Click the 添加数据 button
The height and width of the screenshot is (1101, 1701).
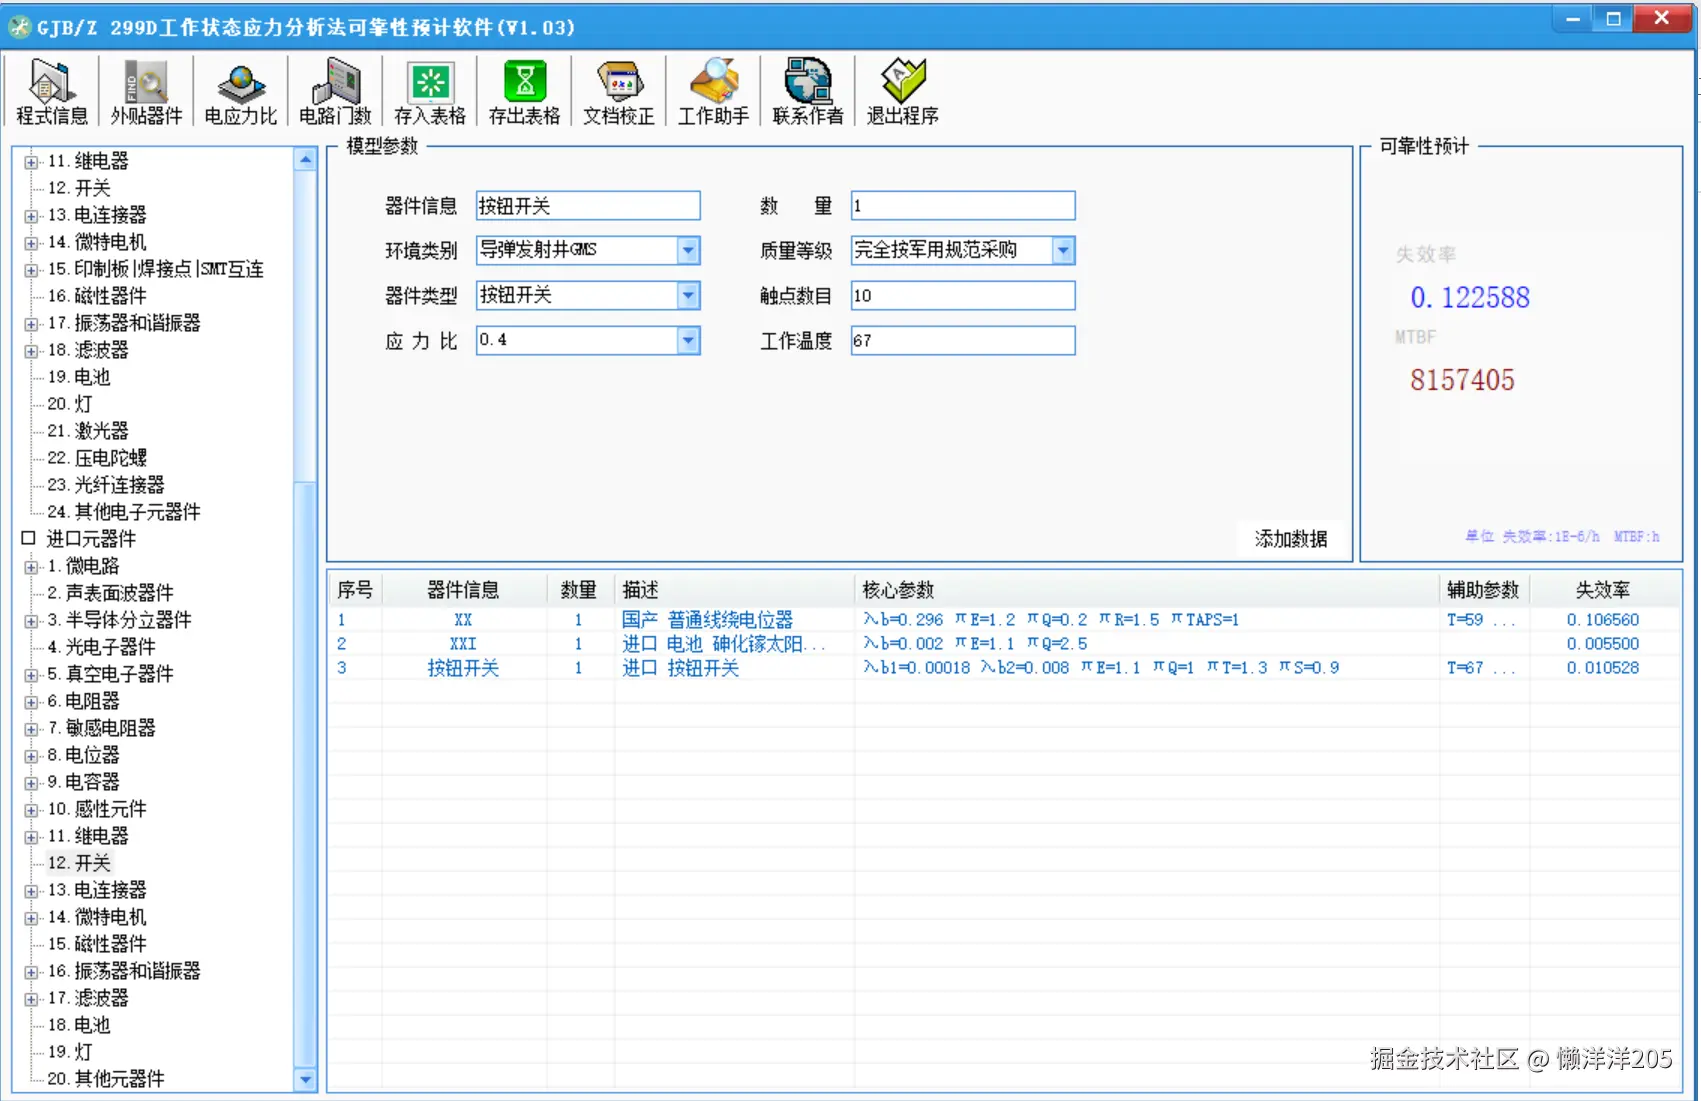tap(1292, 538)
